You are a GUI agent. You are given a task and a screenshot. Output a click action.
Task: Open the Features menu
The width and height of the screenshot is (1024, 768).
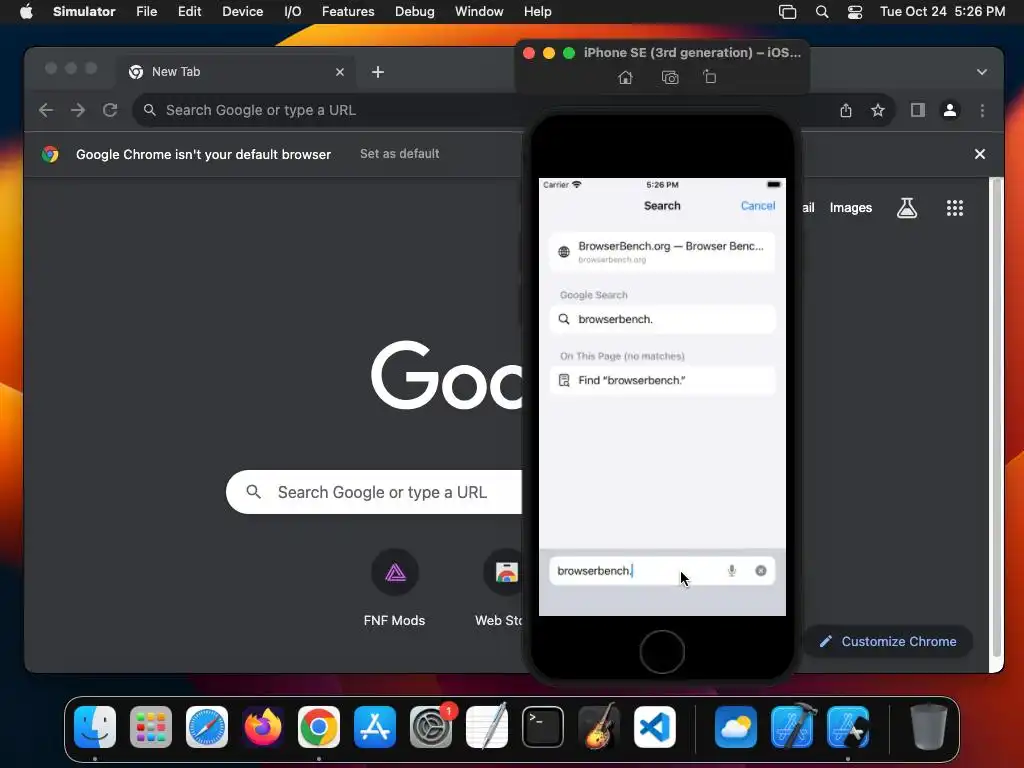348,12
